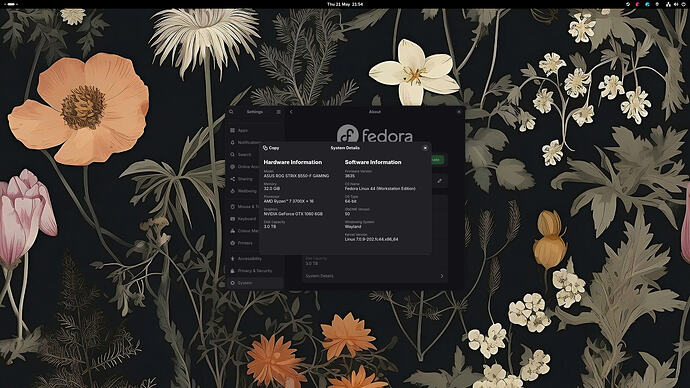Viewport: 690px width, 388px height.
Task: Click the '3.0 TB' disk capacity in System Details dialog
Action: coord(270,227)
